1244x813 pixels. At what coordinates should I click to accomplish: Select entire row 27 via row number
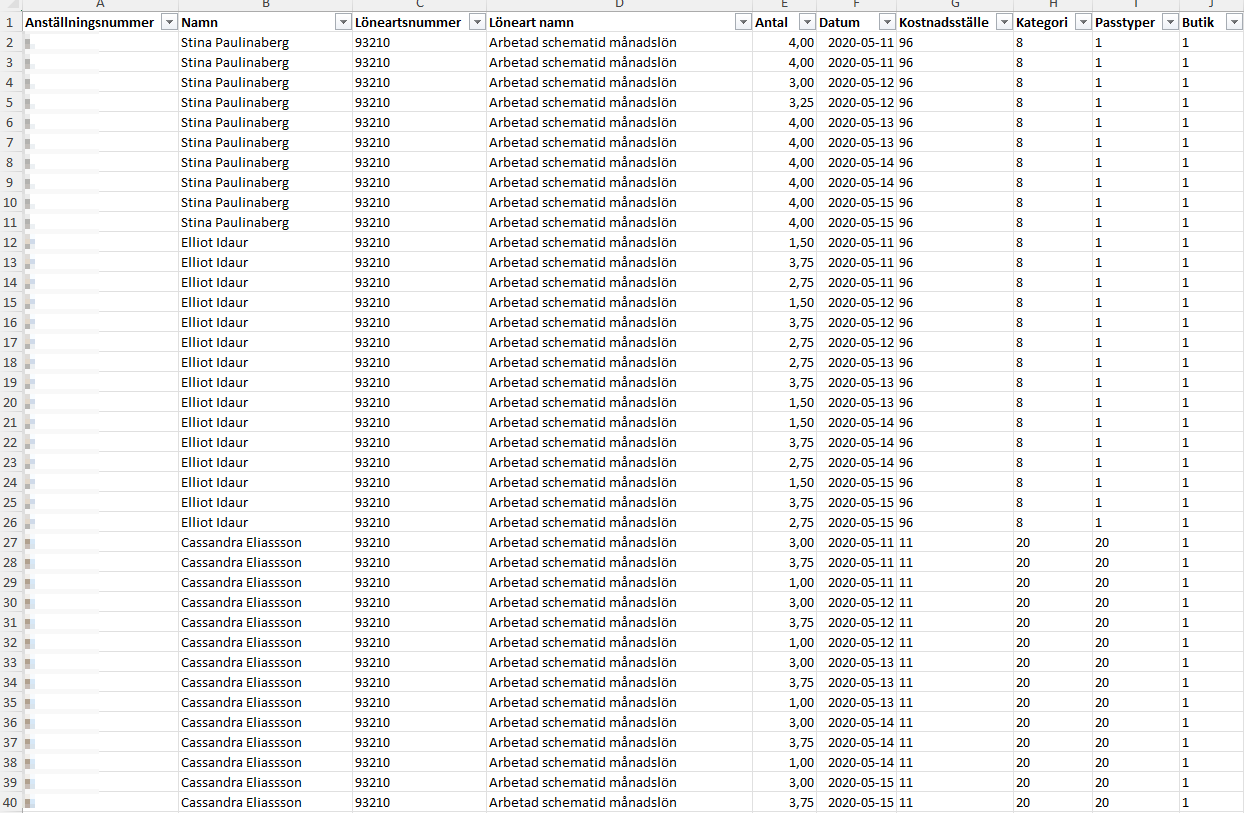point(10,542)
